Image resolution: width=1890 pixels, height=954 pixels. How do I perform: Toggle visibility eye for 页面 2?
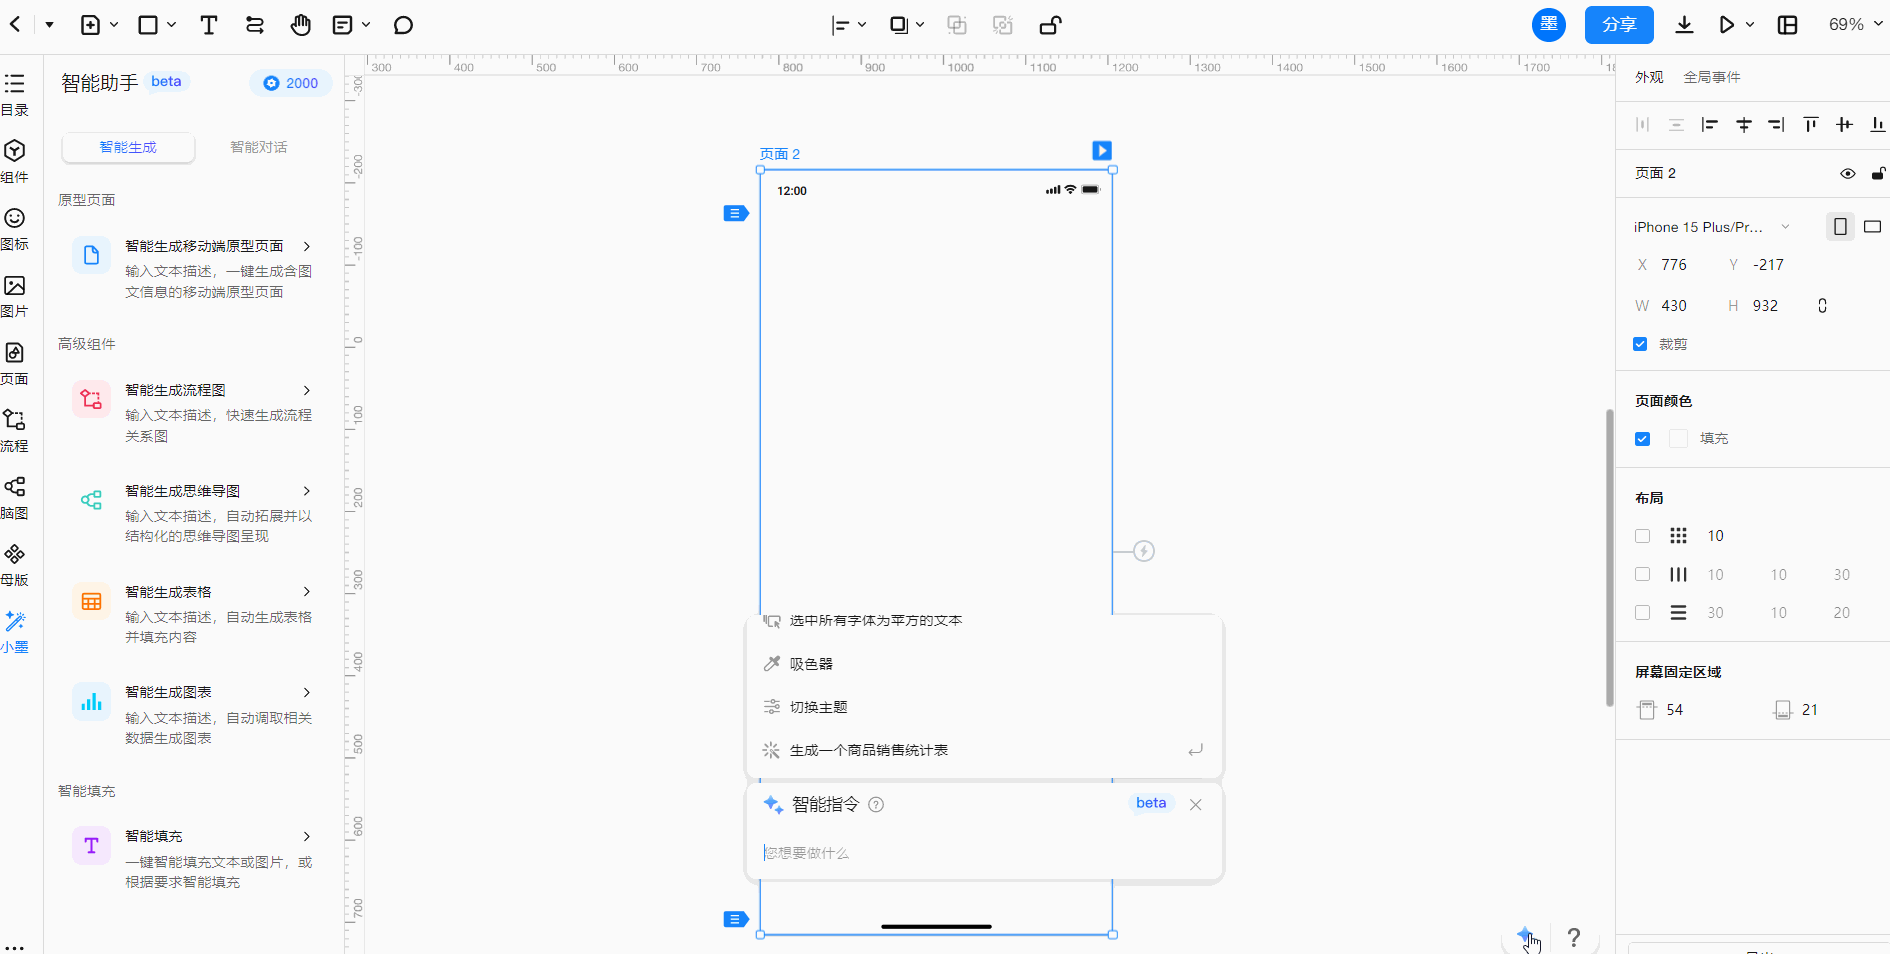pos(1847,174)
